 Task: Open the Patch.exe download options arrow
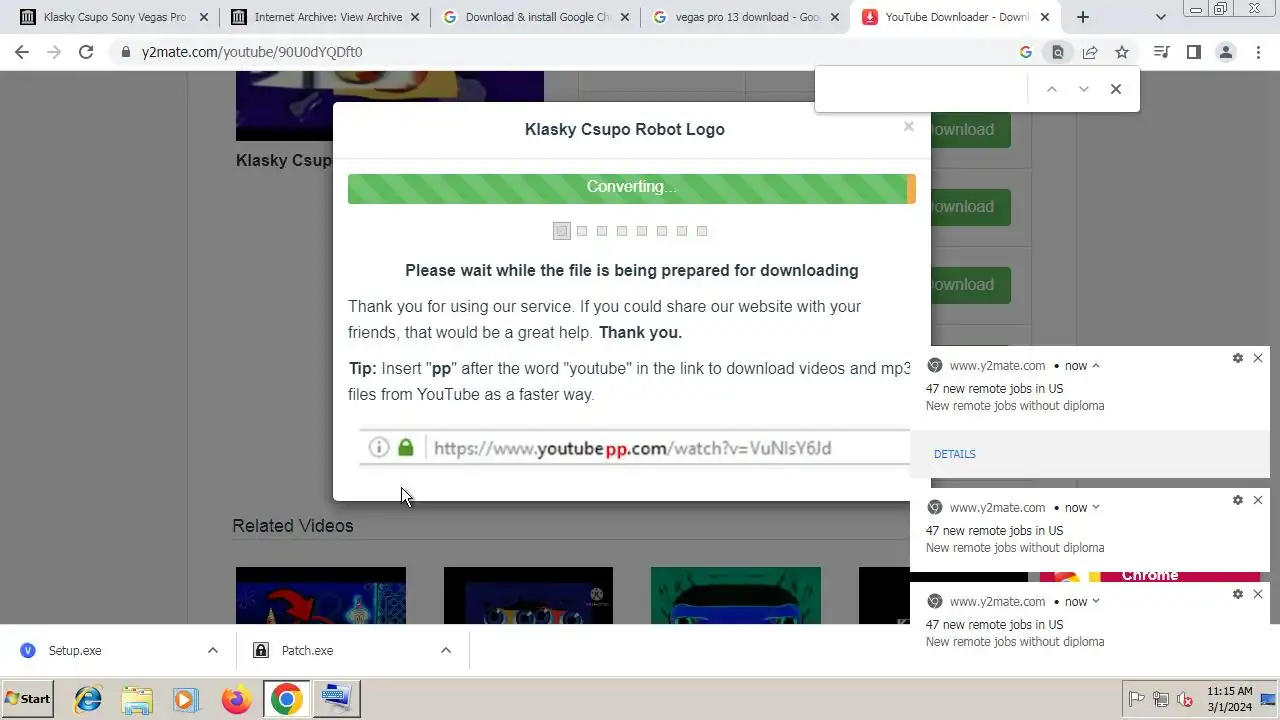click(445, 650)
